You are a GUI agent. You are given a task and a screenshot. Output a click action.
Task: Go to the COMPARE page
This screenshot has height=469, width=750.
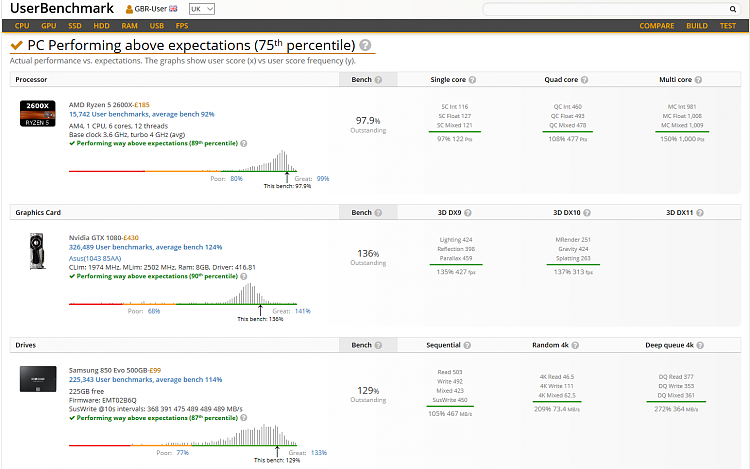655,25
